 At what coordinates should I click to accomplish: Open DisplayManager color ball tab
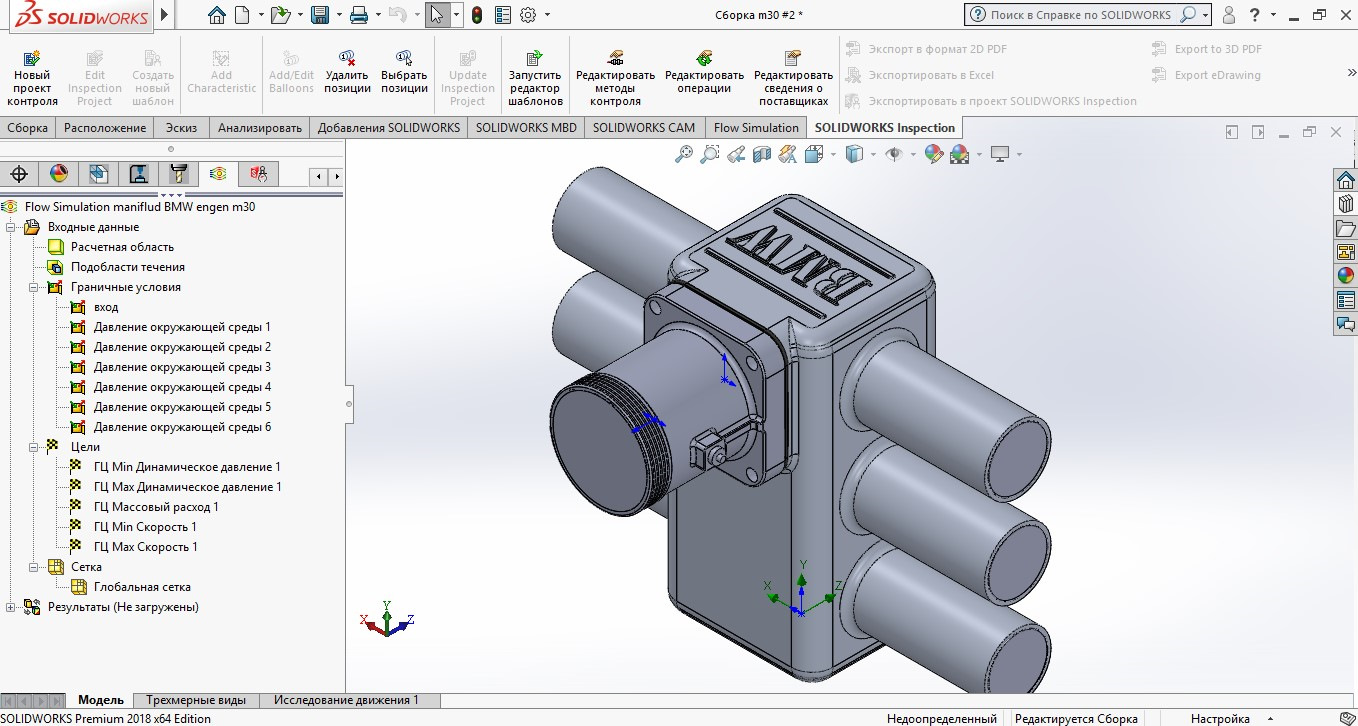pos(59,174)
